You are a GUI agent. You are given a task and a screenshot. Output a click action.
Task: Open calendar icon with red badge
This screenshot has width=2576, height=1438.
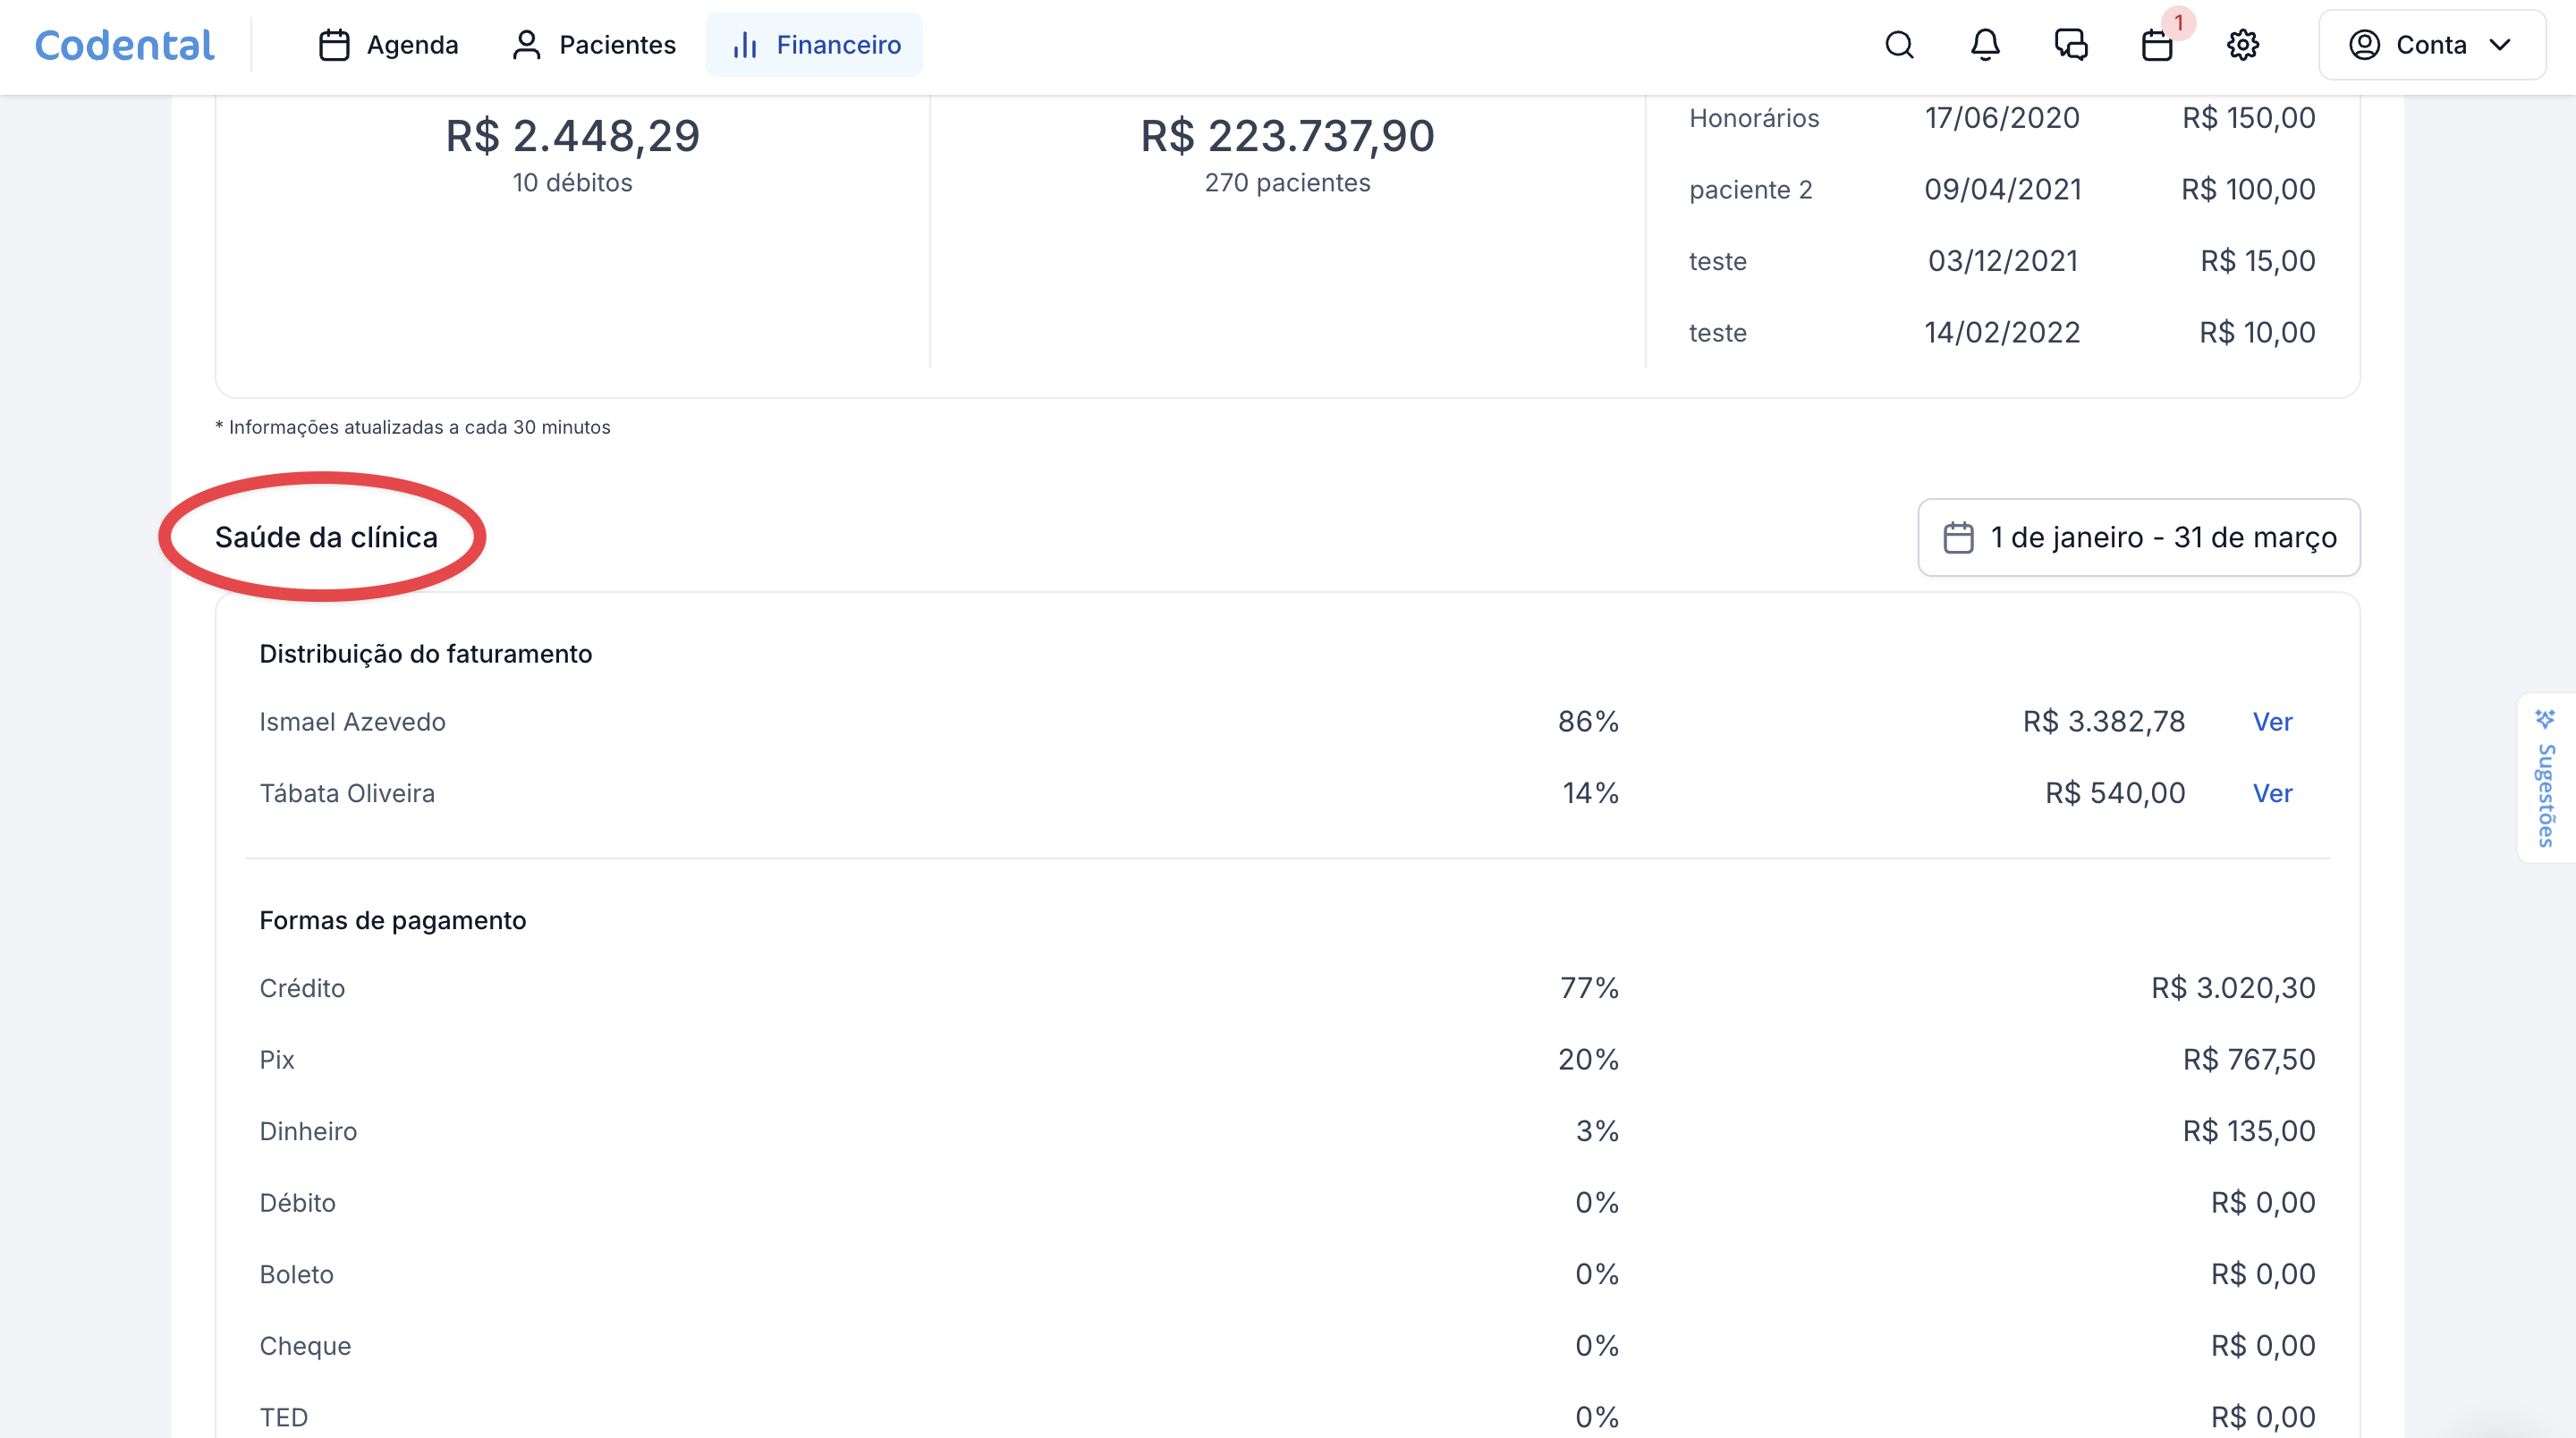click(2157, 45)
